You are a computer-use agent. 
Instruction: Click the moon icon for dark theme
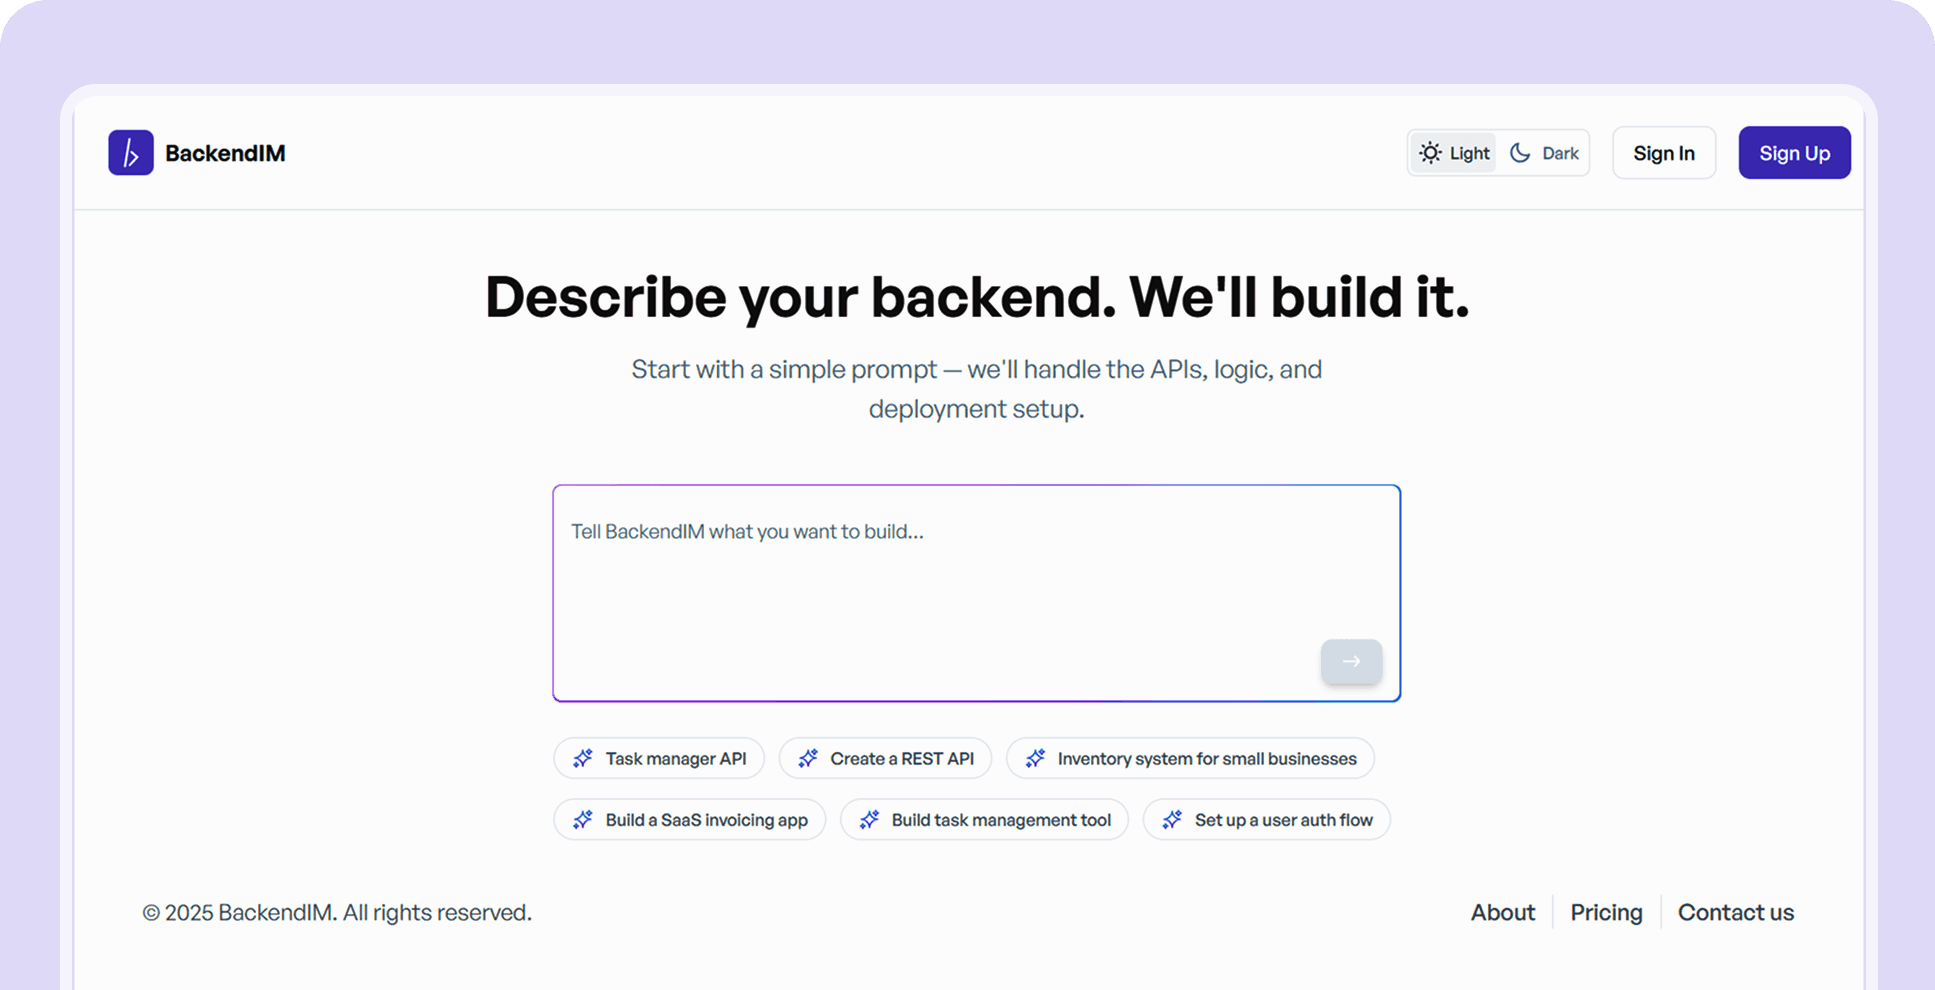pyautogui.click(x=1520, y=153)
